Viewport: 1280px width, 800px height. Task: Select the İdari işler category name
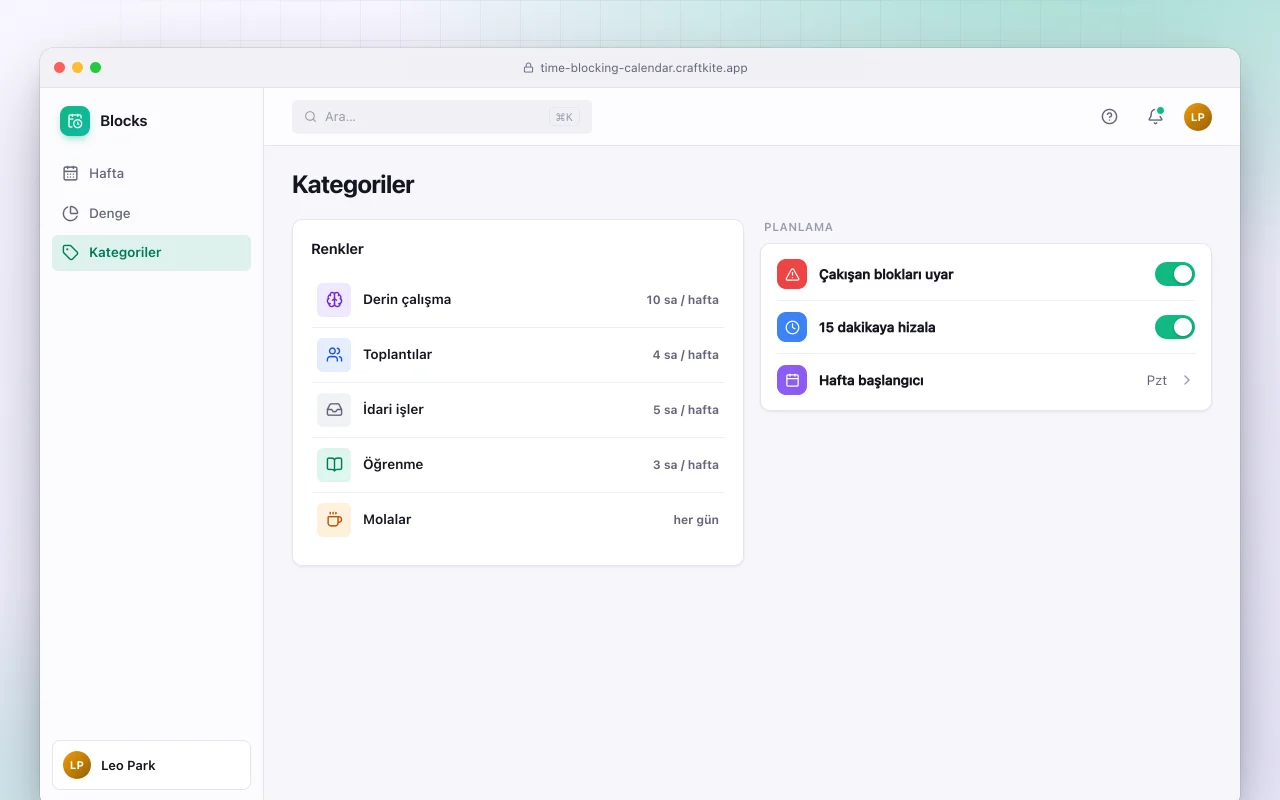point(393,410)
